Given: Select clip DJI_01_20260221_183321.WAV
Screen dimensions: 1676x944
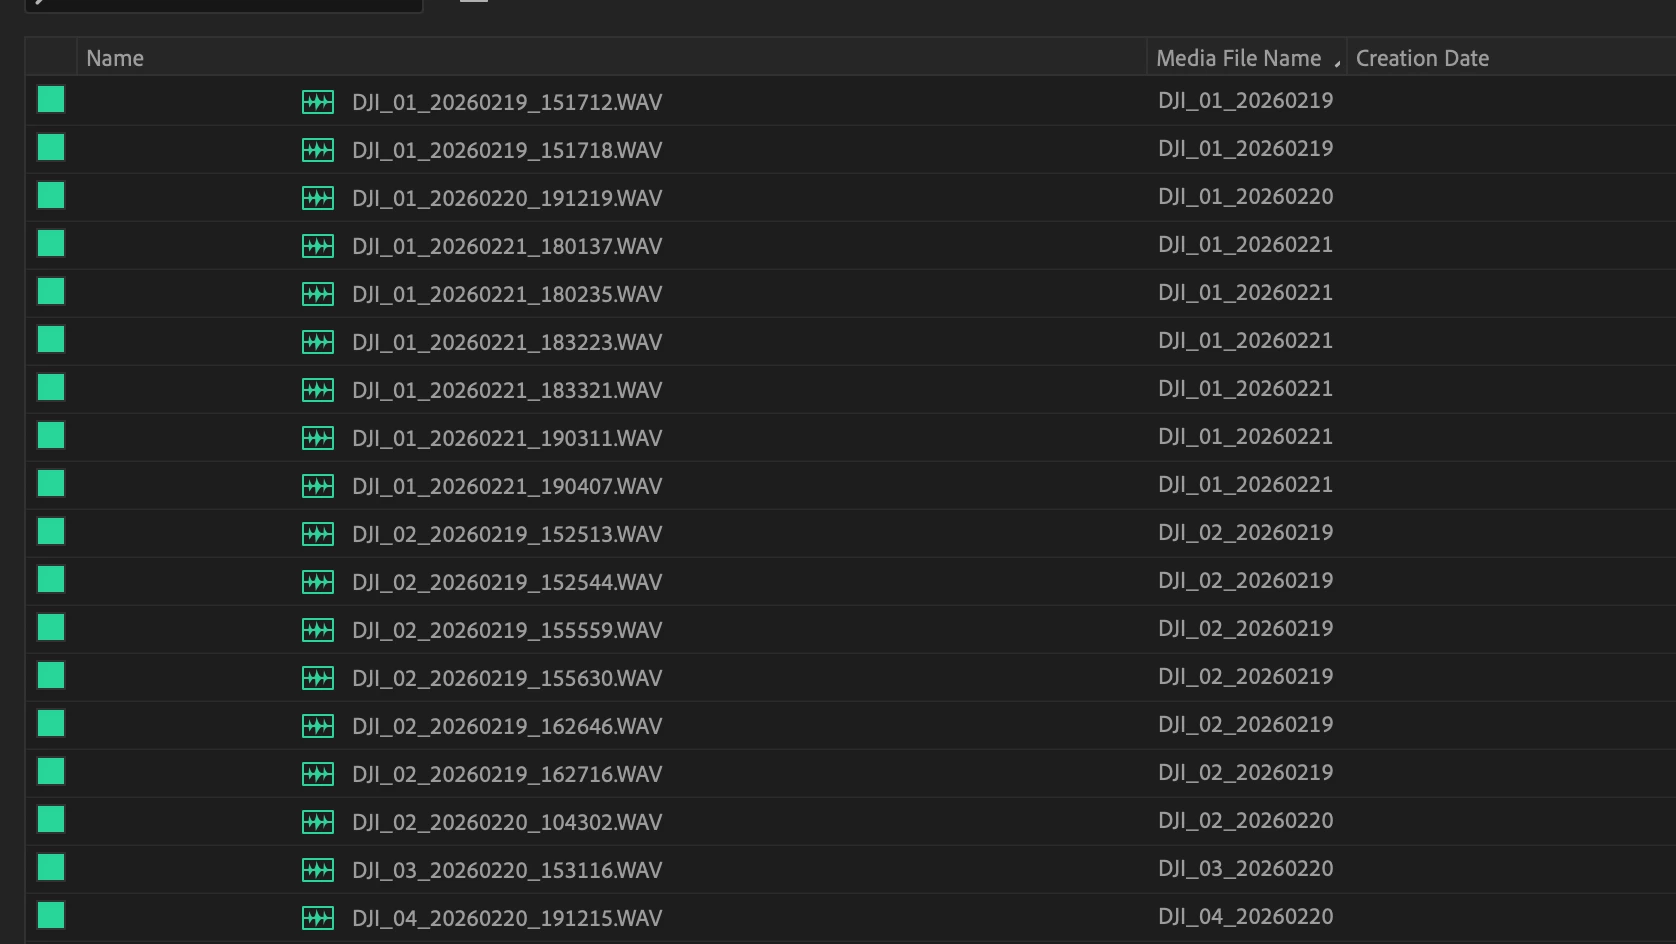Looking at the screenshot, I should 507,390.
